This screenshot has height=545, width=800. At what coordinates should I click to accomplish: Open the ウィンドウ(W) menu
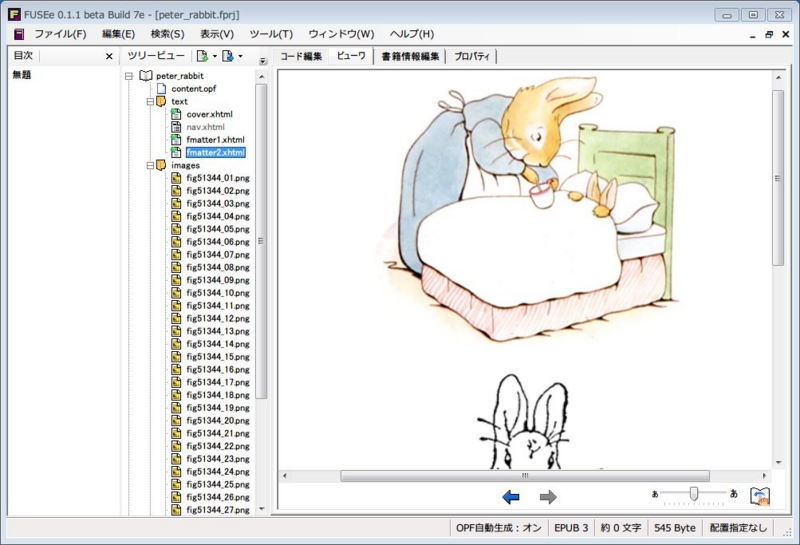click(341, 34)
